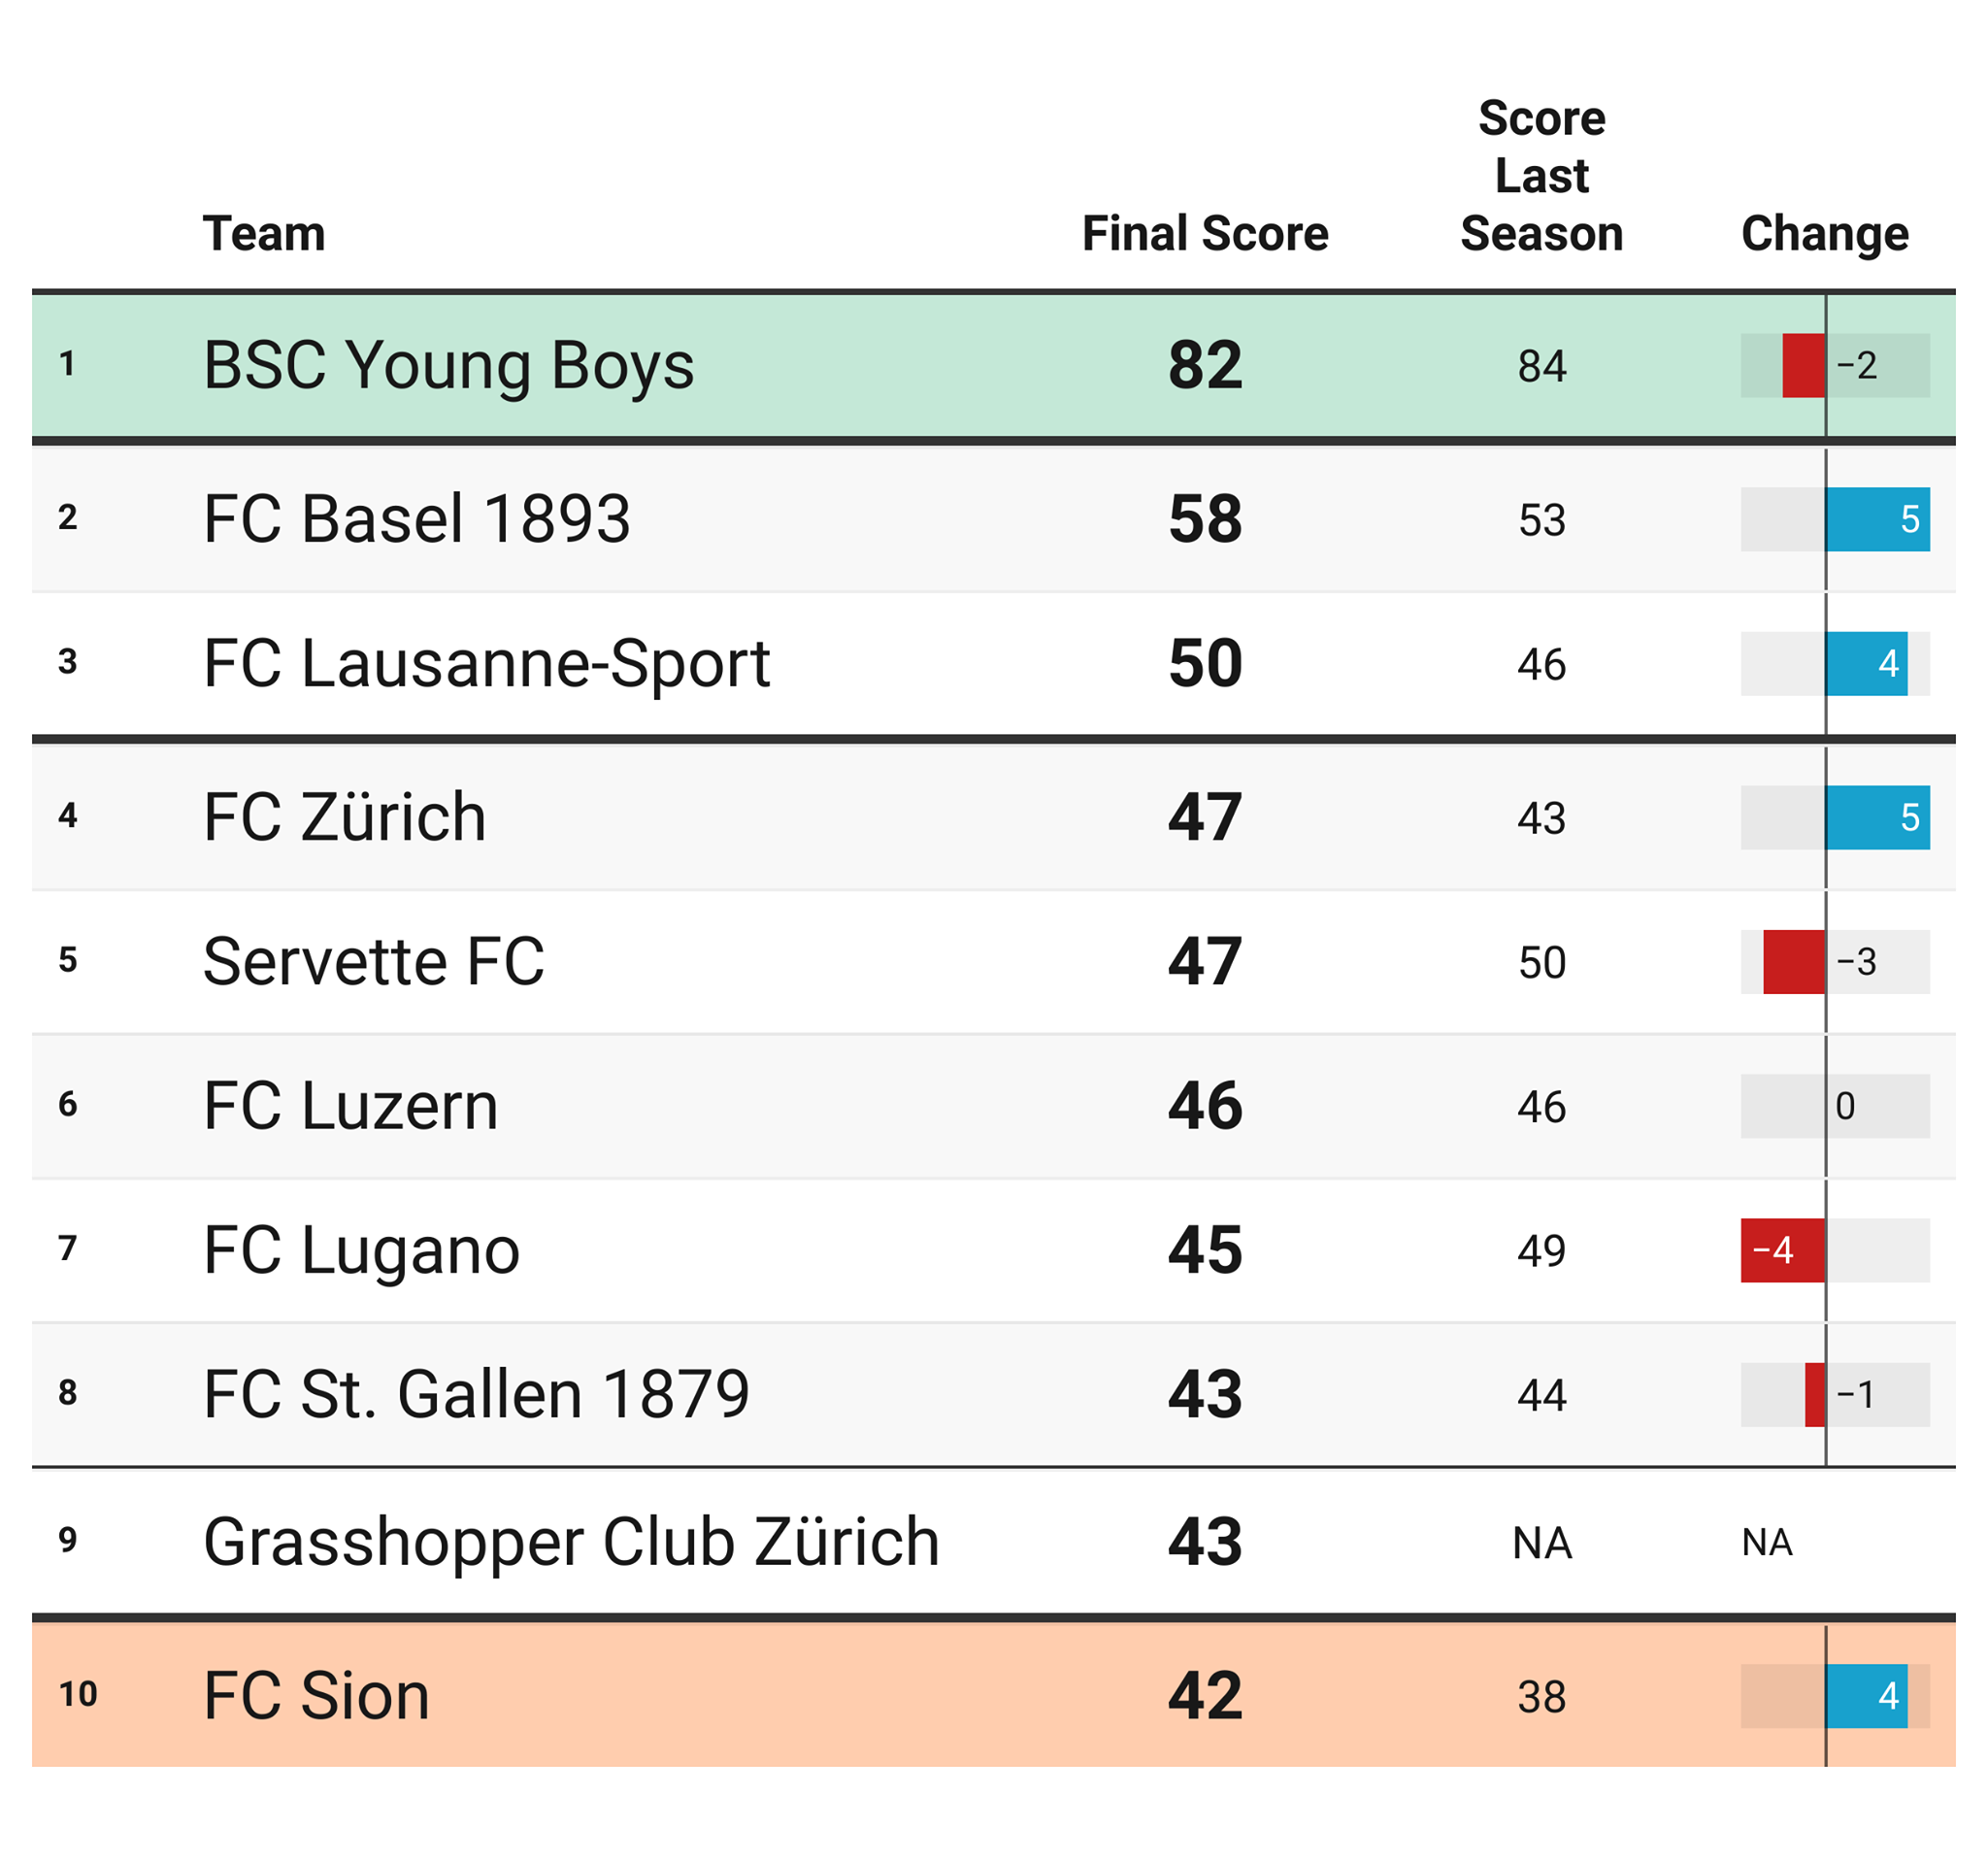Screen dimensions: 1988x1863
Task: Click FC Basel blue change bar
Action: 1877,519
